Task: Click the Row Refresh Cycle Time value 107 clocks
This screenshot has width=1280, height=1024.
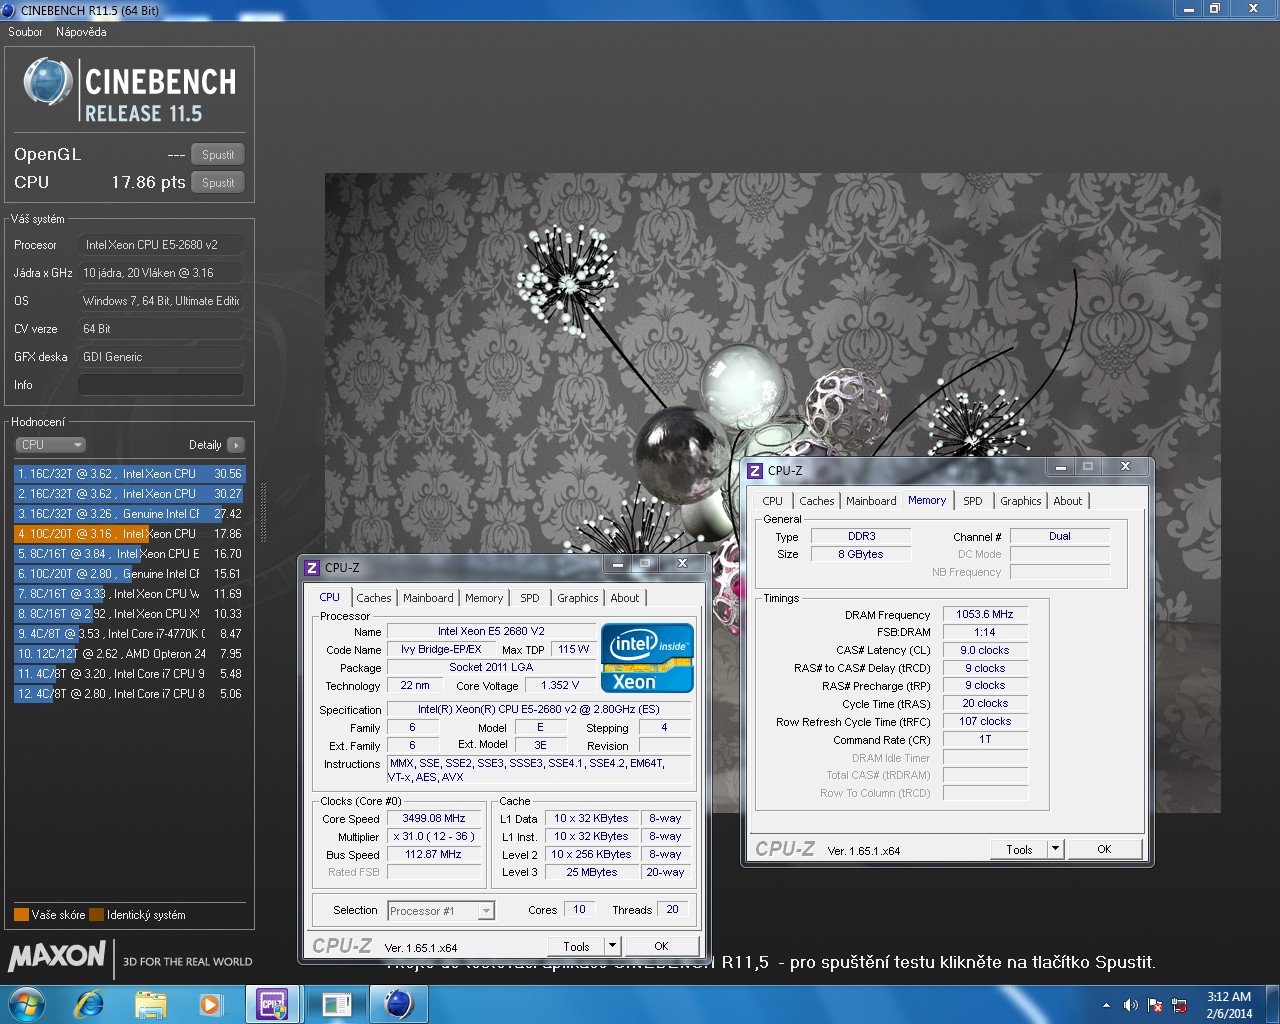Action: (x=985, y=721)
